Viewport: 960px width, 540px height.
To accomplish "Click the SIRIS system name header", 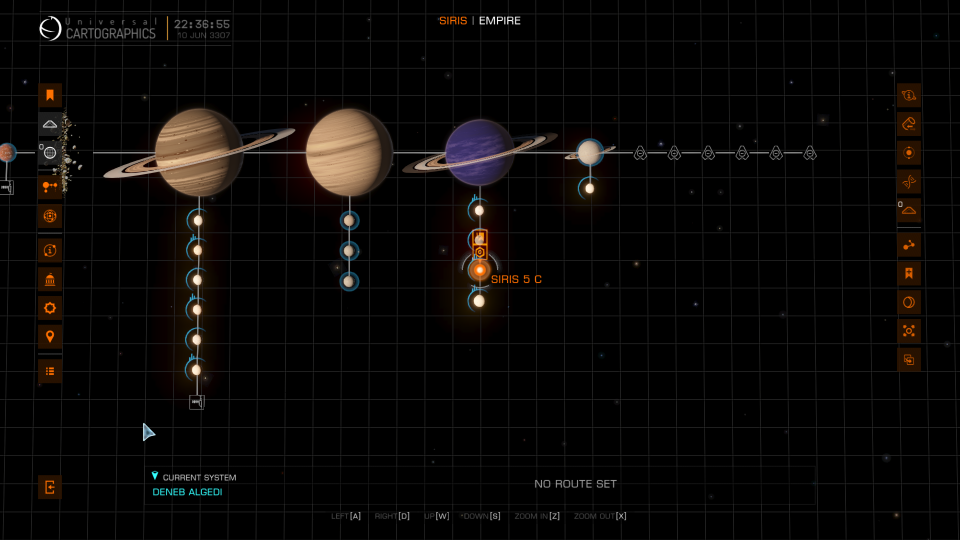I will 453,21.
